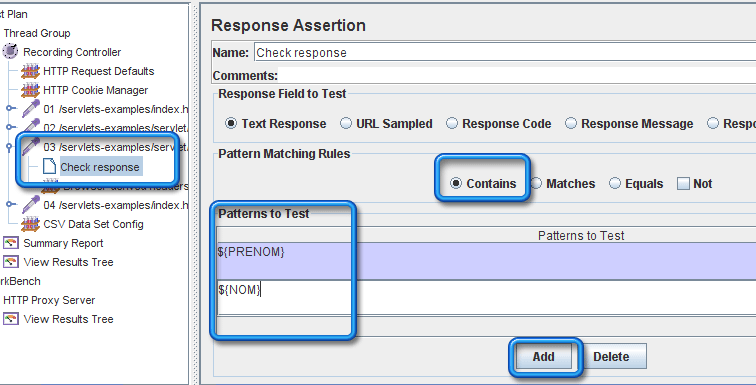
Task: Select the Response Code radio button
Action: point(451,123)
